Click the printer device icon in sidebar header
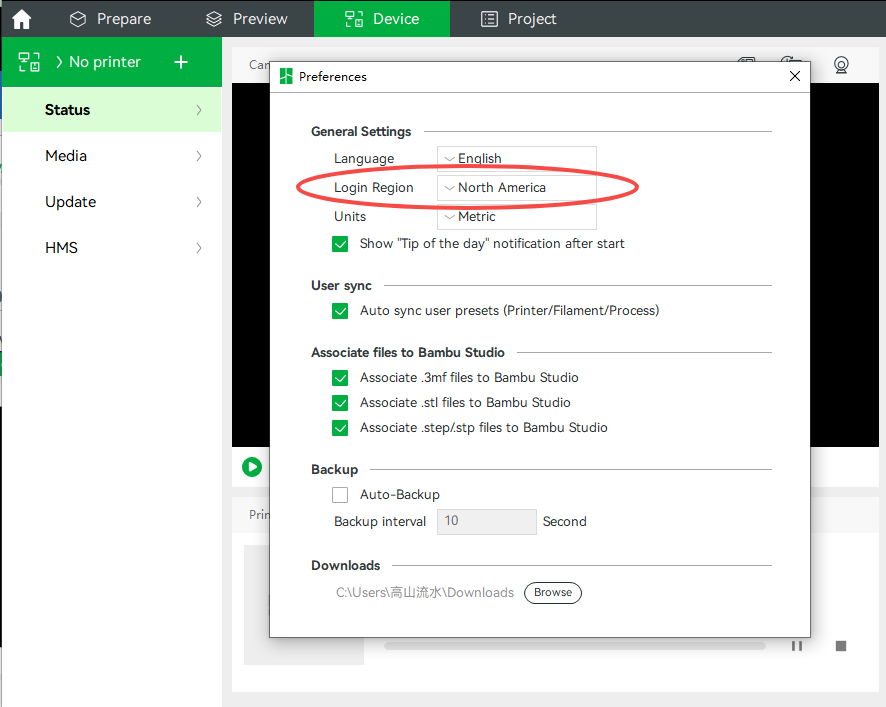Viewport: 886px width, 707px height. [29, 62]
